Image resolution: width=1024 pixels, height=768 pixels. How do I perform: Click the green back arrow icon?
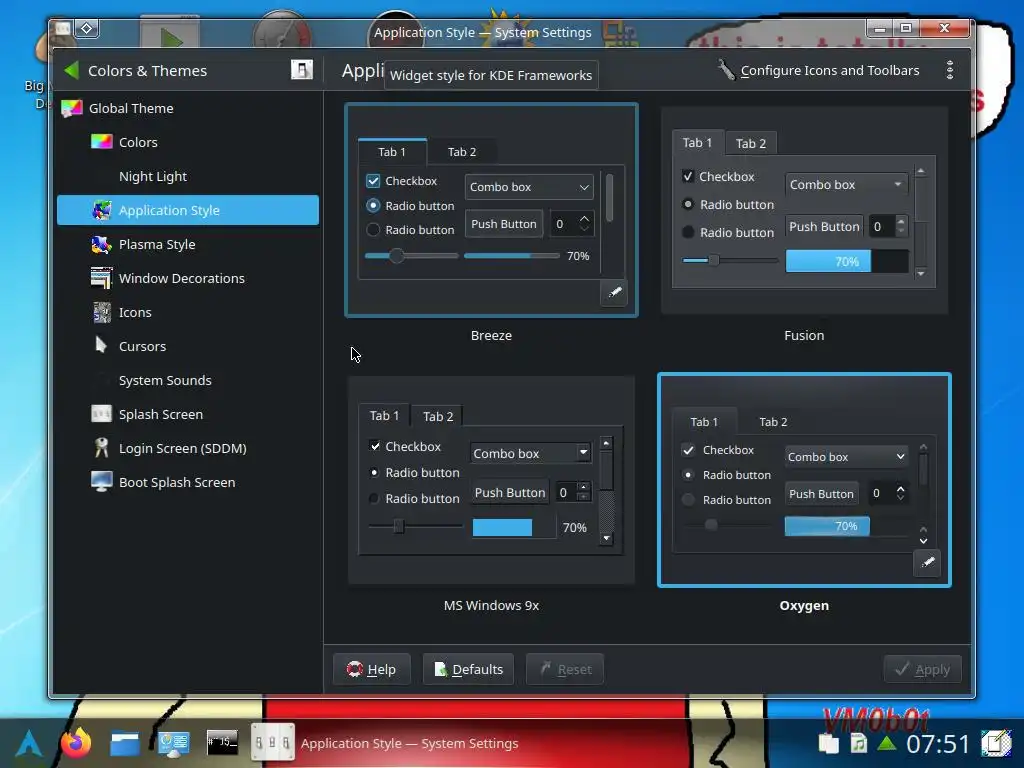pos(72,71)
